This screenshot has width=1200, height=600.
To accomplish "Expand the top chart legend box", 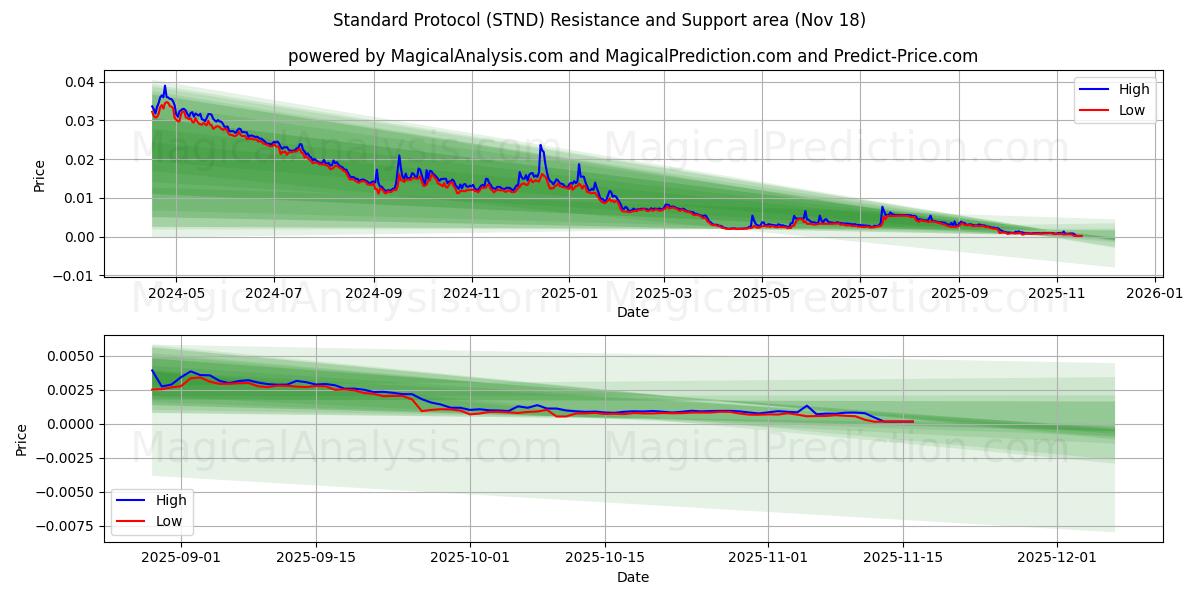I will pyautogui.click(x=1117, y=98).
